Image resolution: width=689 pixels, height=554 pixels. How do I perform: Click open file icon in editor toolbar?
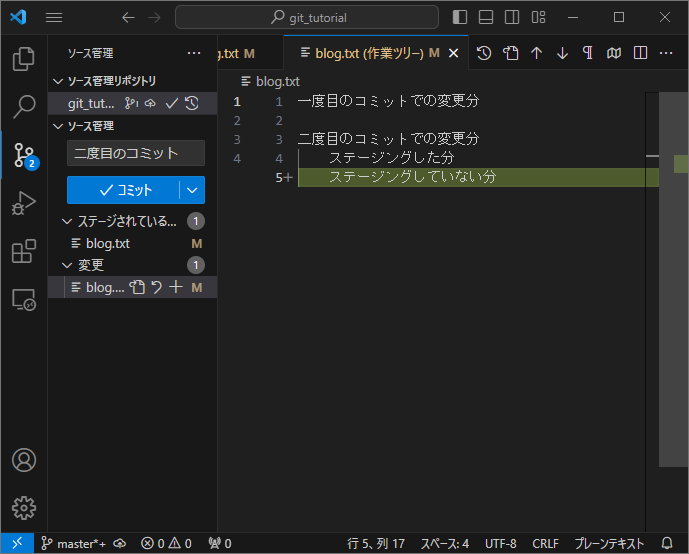point(510,53)
